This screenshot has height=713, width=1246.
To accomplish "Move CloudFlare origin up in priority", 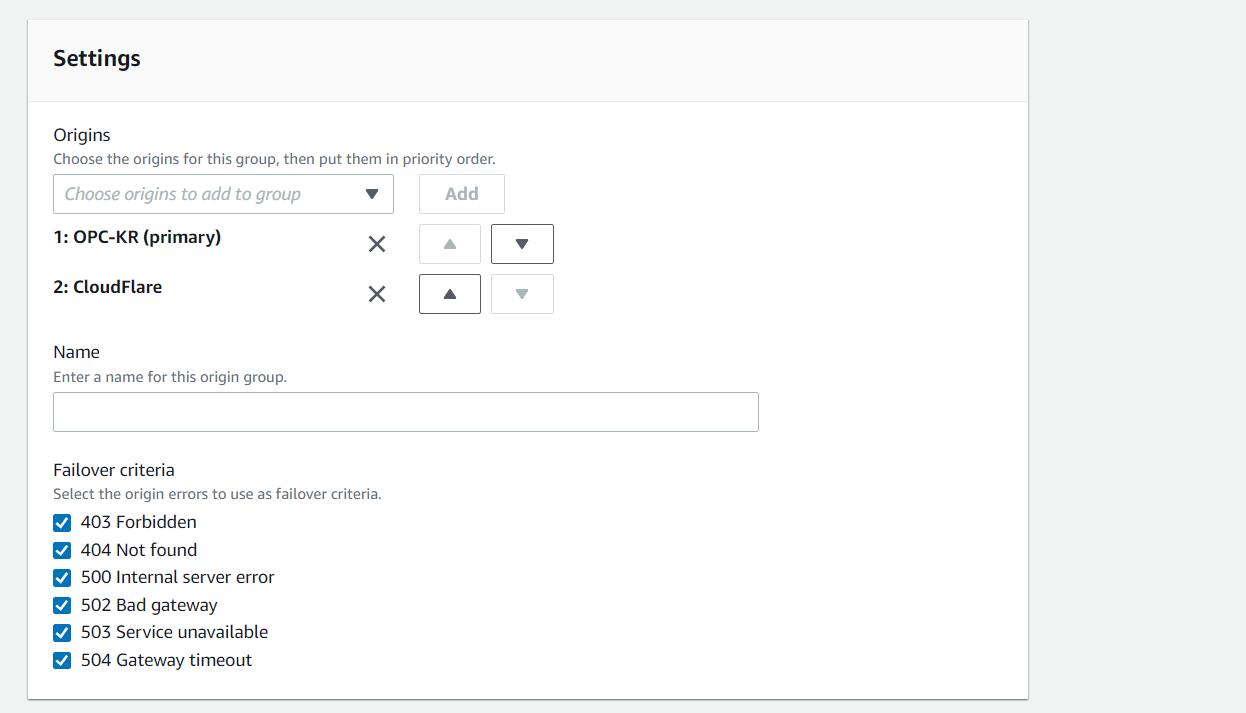I will [449, 294].
